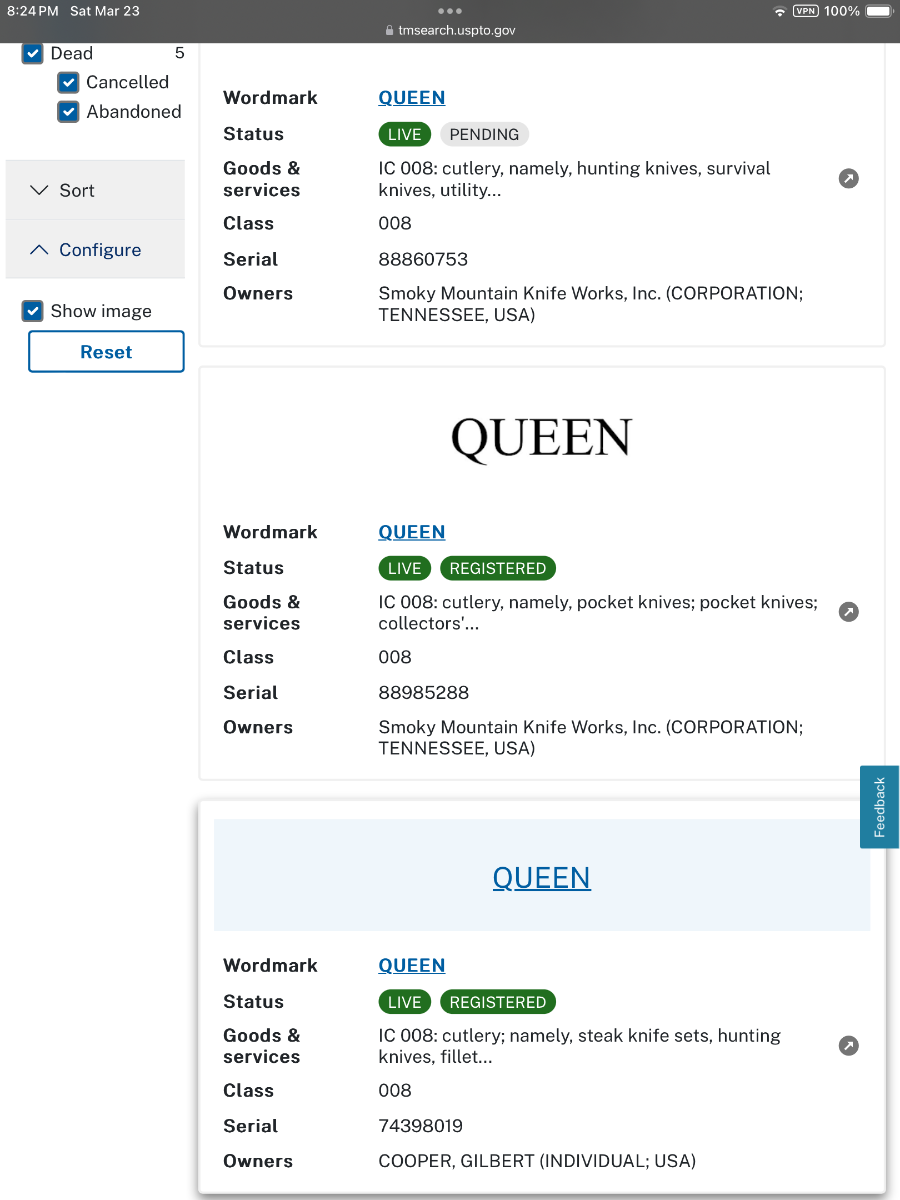Collapse the Configure section
The width and height of the screenshot is (900, 1200).
tap(95, 250)
